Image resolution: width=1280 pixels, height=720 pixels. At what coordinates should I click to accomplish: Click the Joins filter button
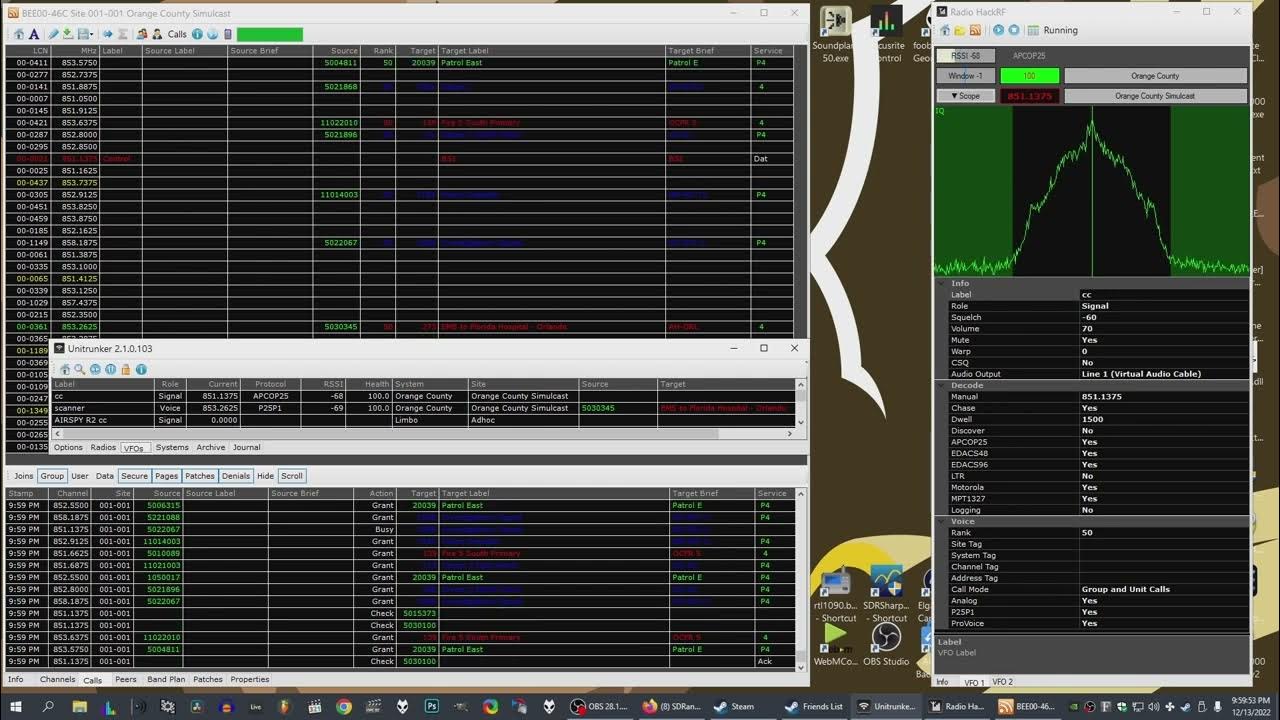[x=24, y=476]
